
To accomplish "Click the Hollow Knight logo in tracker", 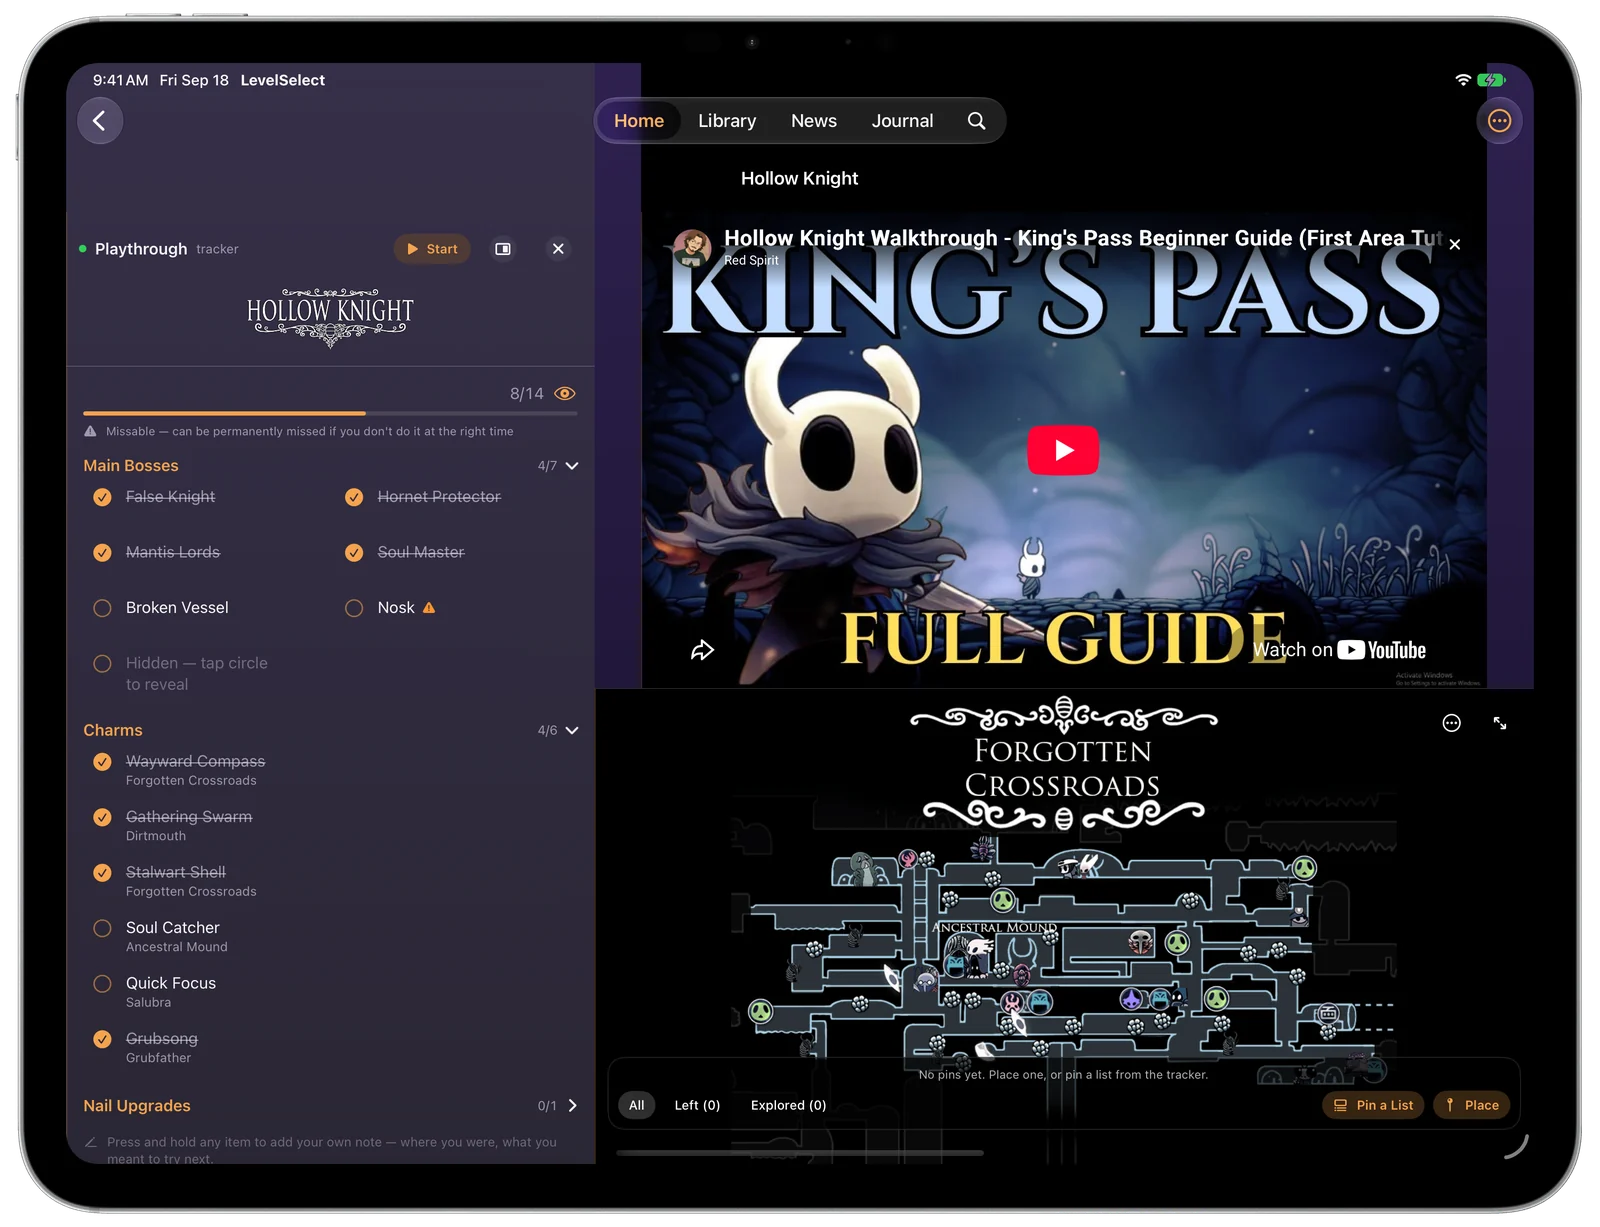I will coord(330,318).
